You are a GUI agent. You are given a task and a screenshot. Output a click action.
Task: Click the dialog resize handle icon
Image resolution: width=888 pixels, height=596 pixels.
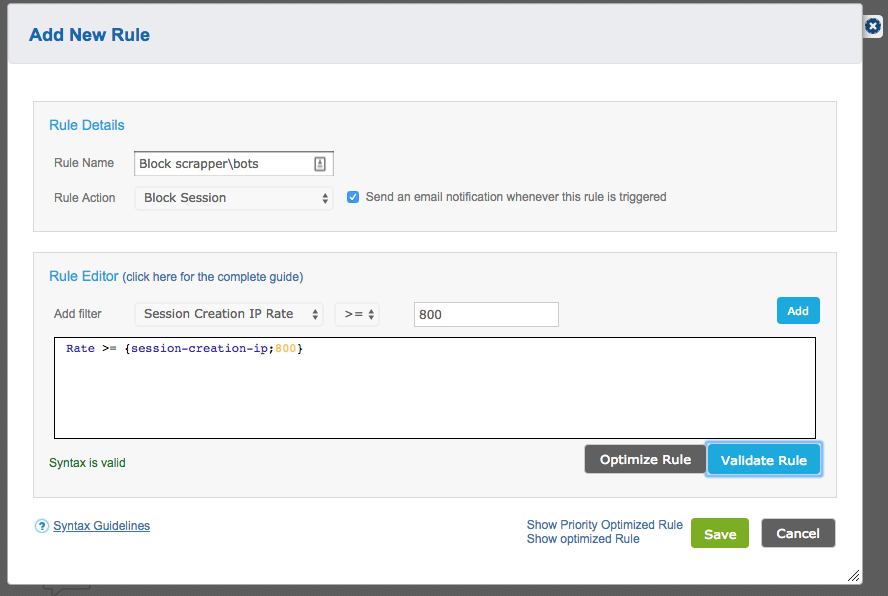pyautogui.click(x=853, y=576)
